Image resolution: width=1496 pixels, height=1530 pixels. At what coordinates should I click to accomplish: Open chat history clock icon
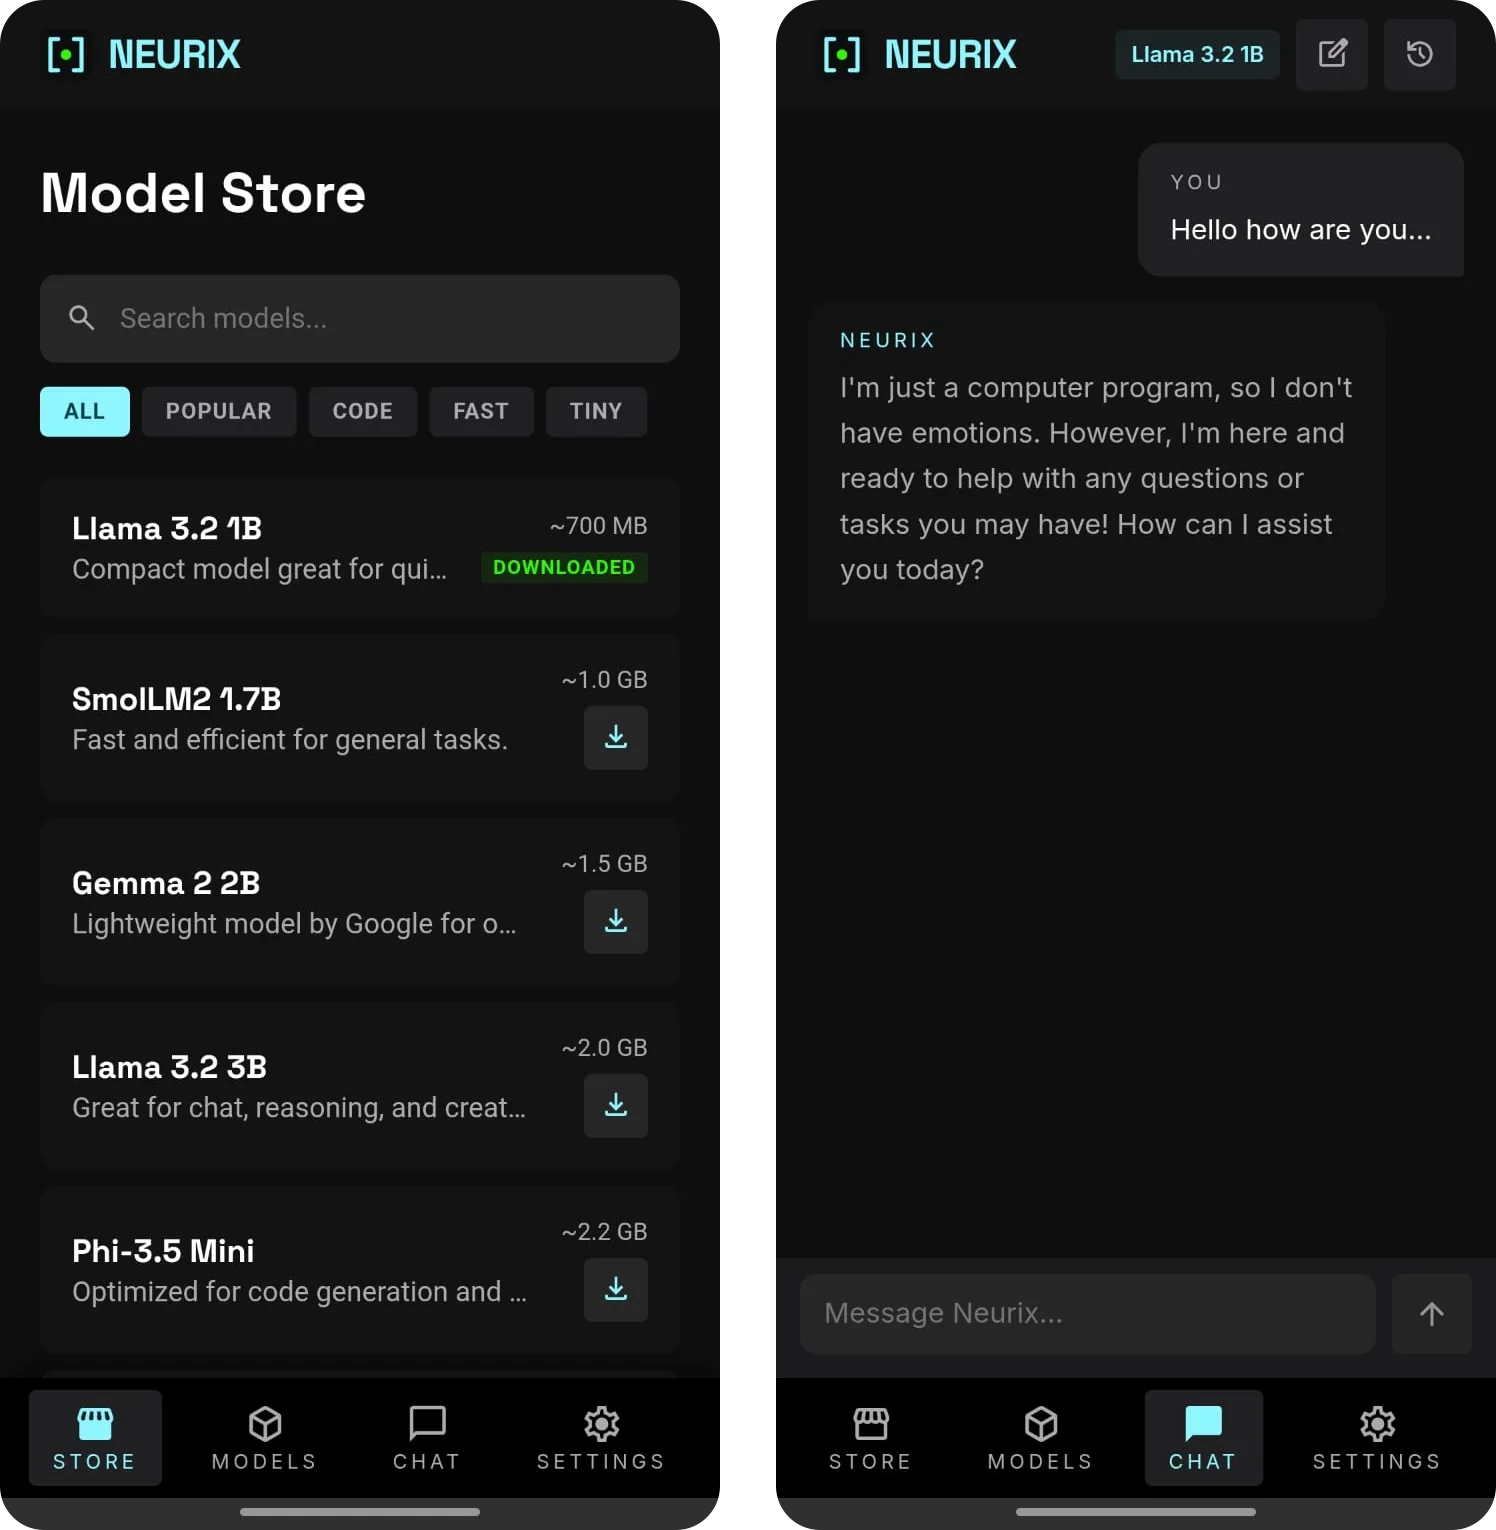pyautogui.click(x=1420, y=54)
